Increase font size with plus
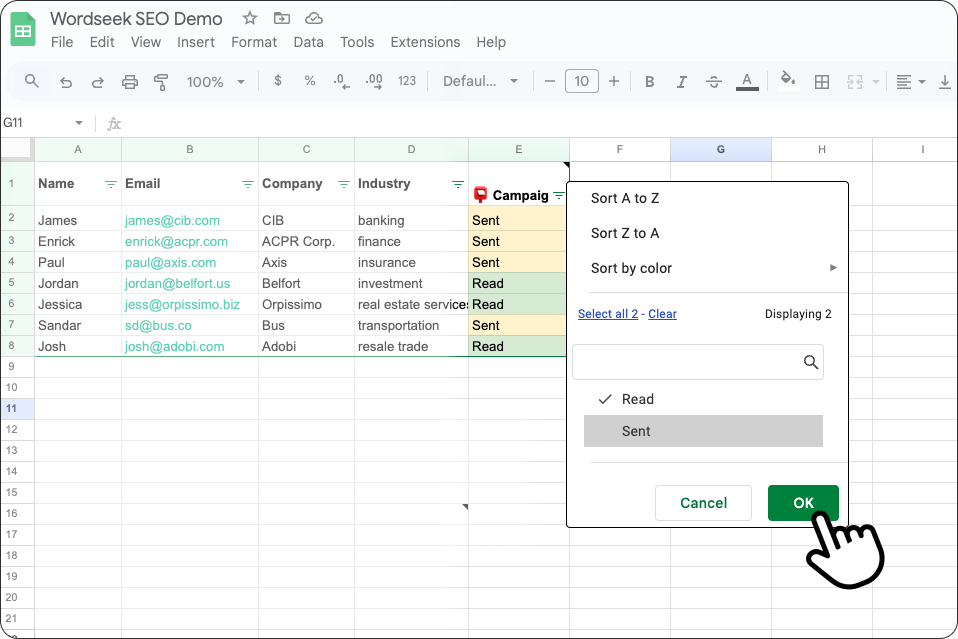Viewport: 958px width, 639px height. point(614,81)
